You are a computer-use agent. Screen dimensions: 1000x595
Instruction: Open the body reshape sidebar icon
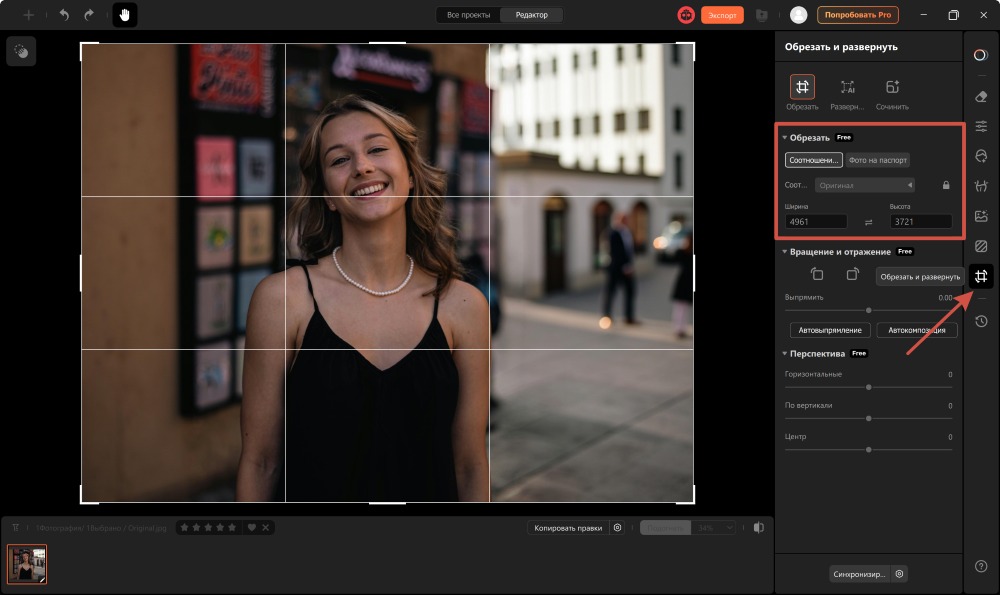pyautogui.click(x=981, y=186)
